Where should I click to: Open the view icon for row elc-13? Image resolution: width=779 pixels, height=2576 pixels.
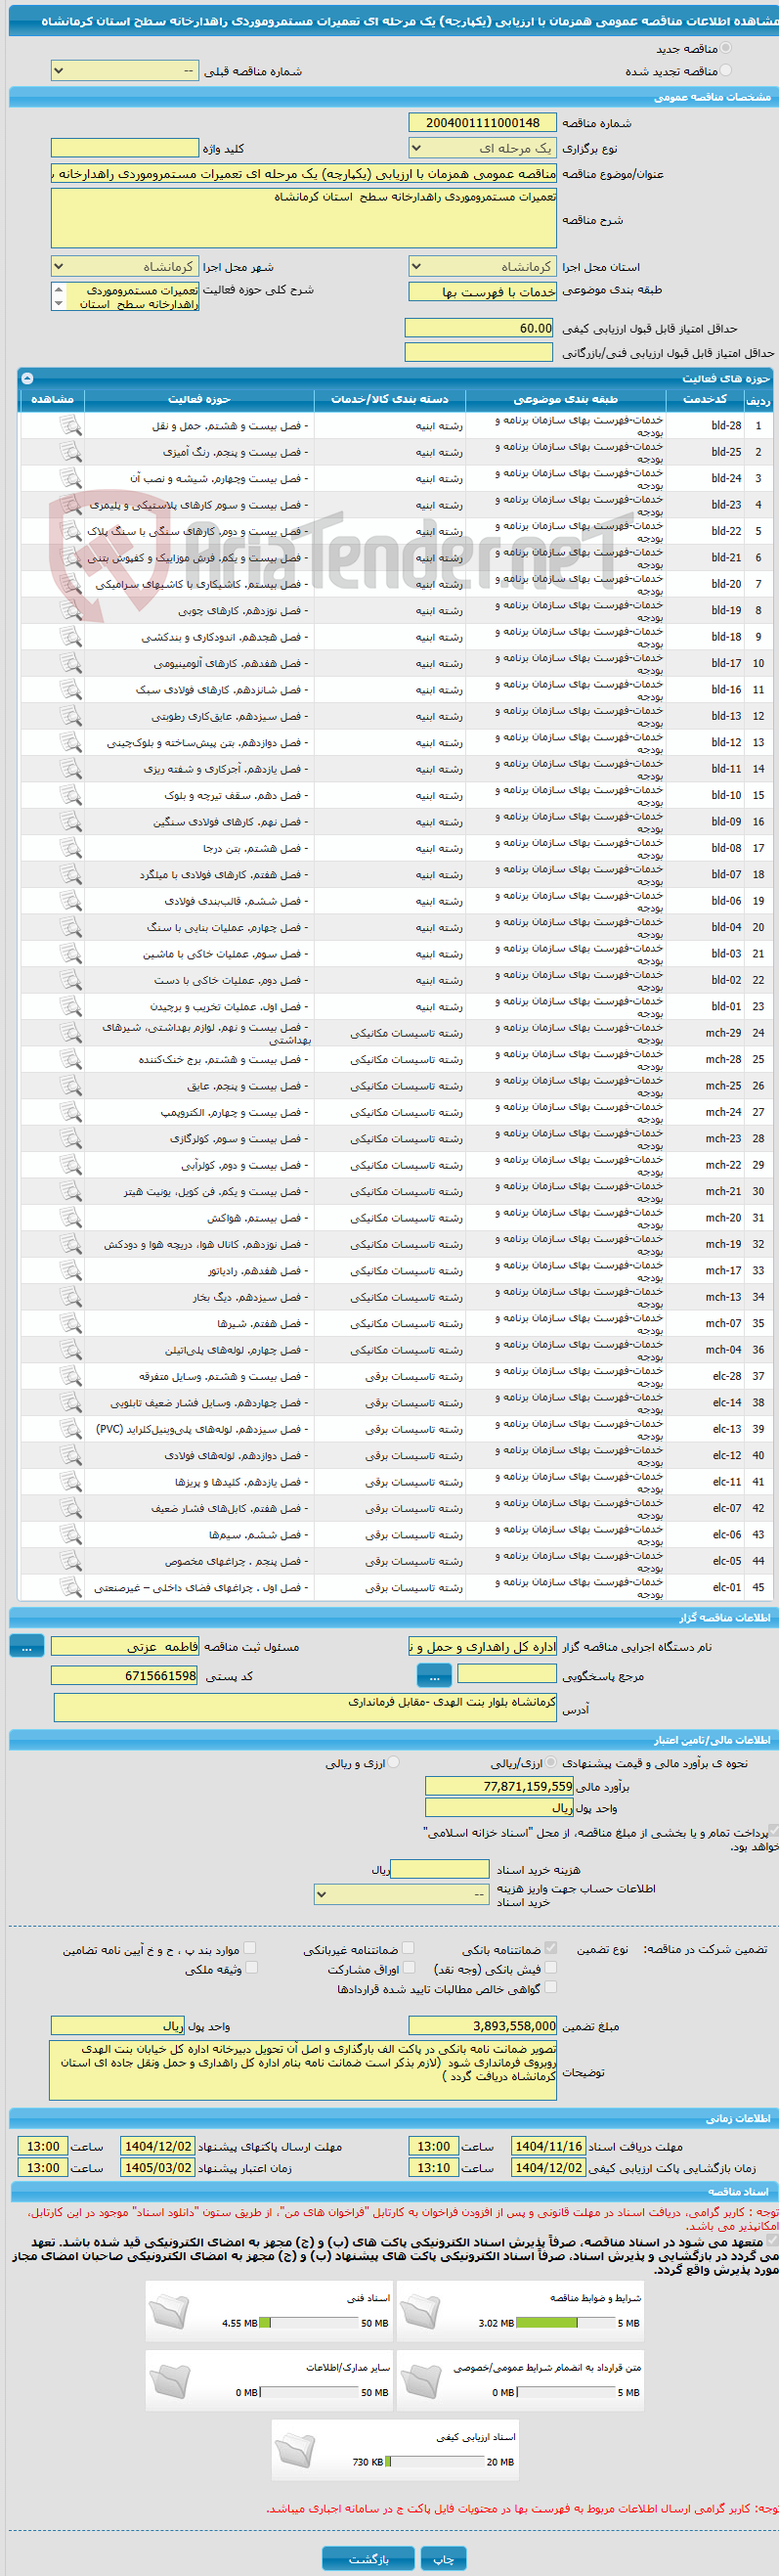[70, 1428]
